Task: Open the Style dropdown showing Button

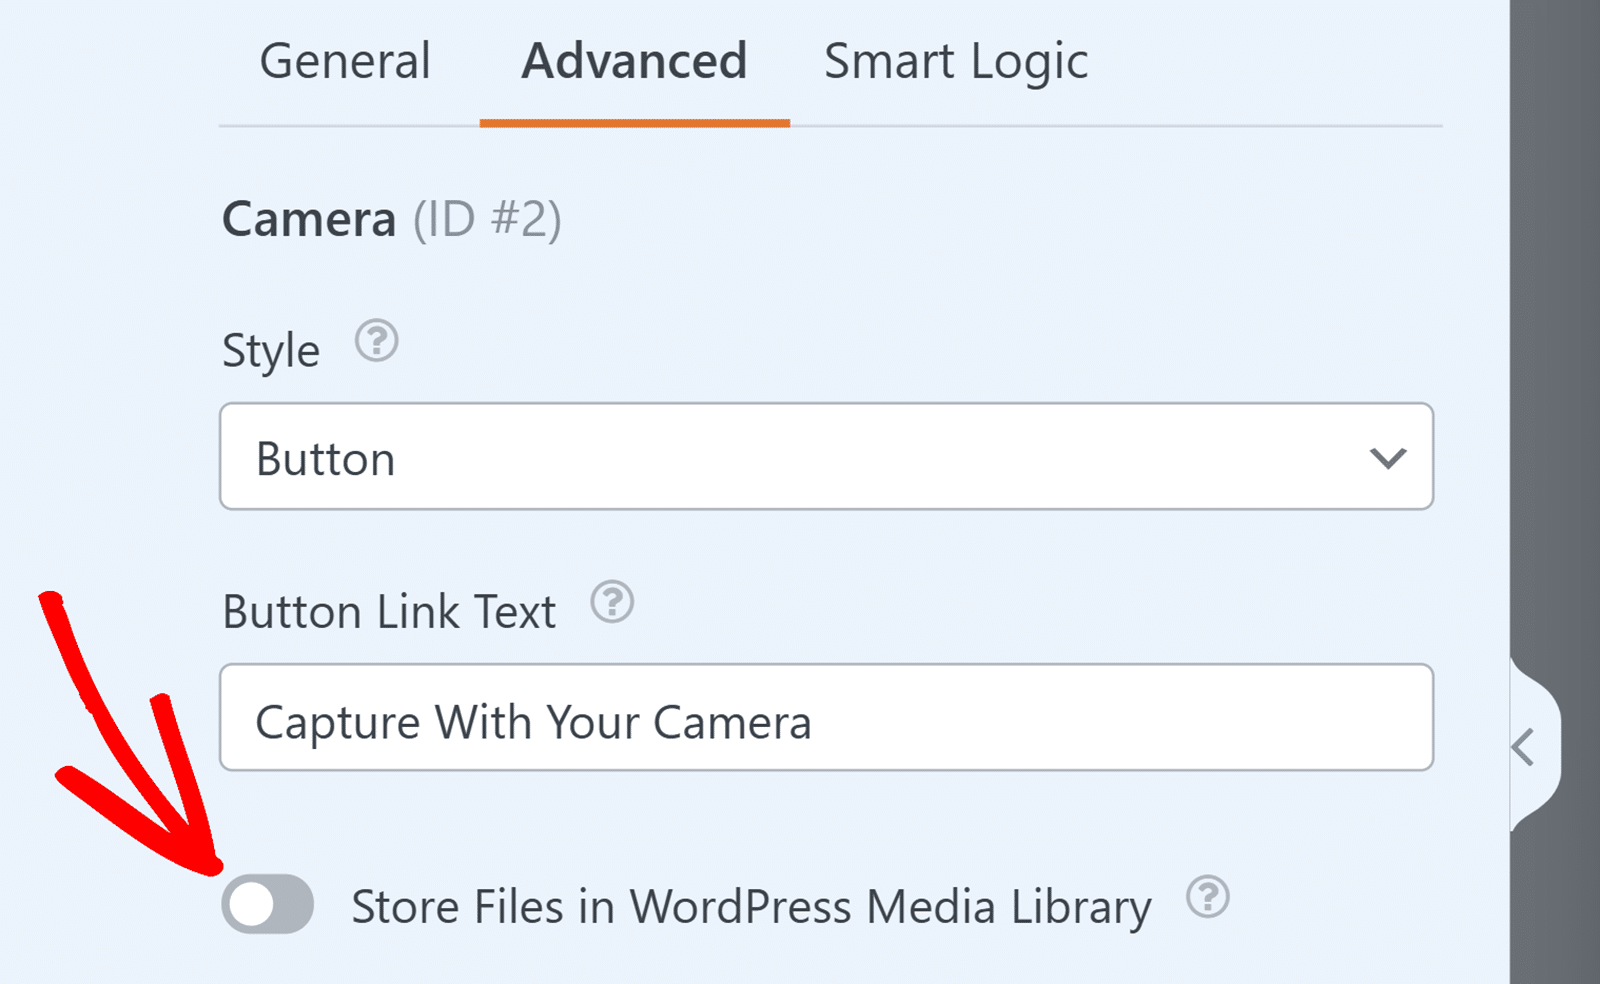Action: 826,458
